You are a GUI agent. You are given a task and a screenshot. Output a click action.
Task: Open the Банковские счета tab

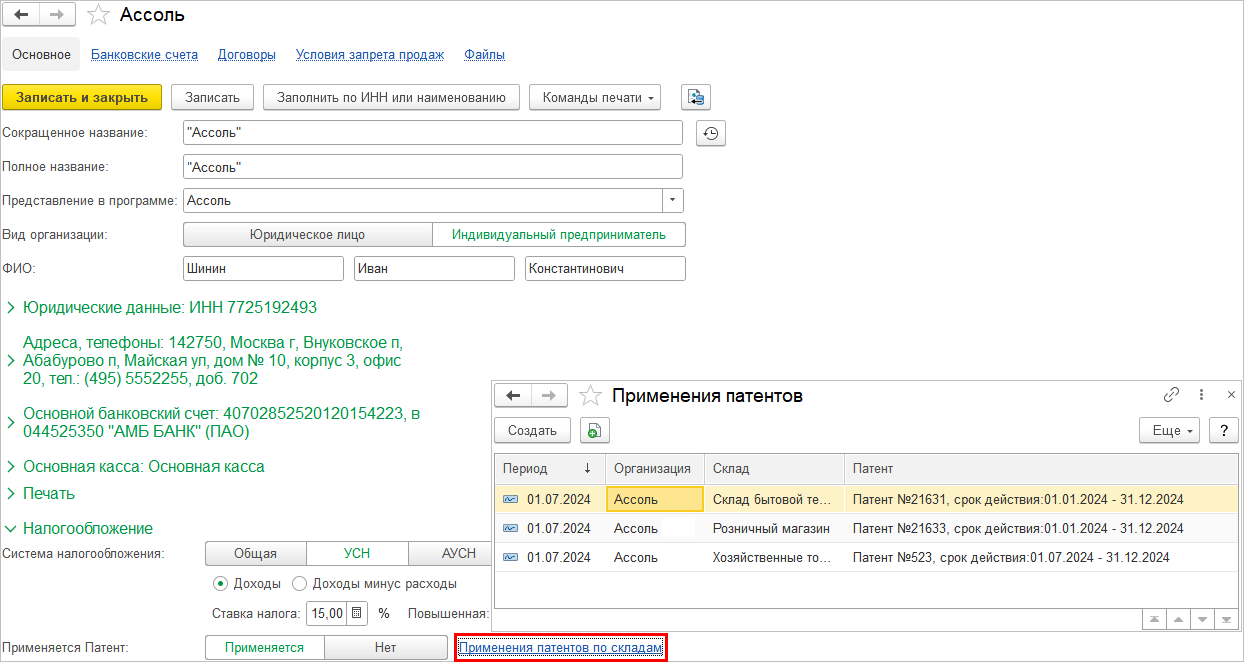144,55
